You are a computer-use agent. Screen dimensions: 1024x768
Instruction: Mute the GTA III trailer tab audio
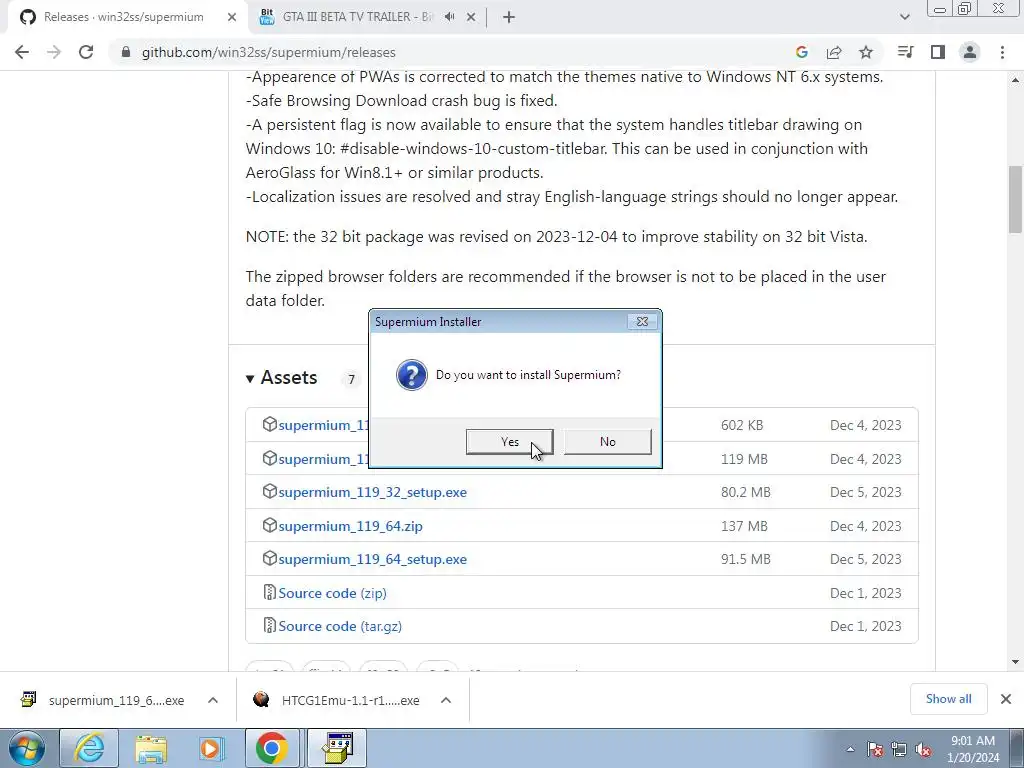449,17
